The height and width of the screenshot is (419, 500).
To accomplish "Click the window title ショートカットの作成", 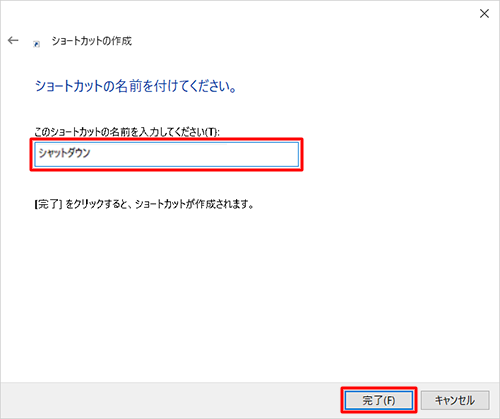I will [x=92, y=41].
